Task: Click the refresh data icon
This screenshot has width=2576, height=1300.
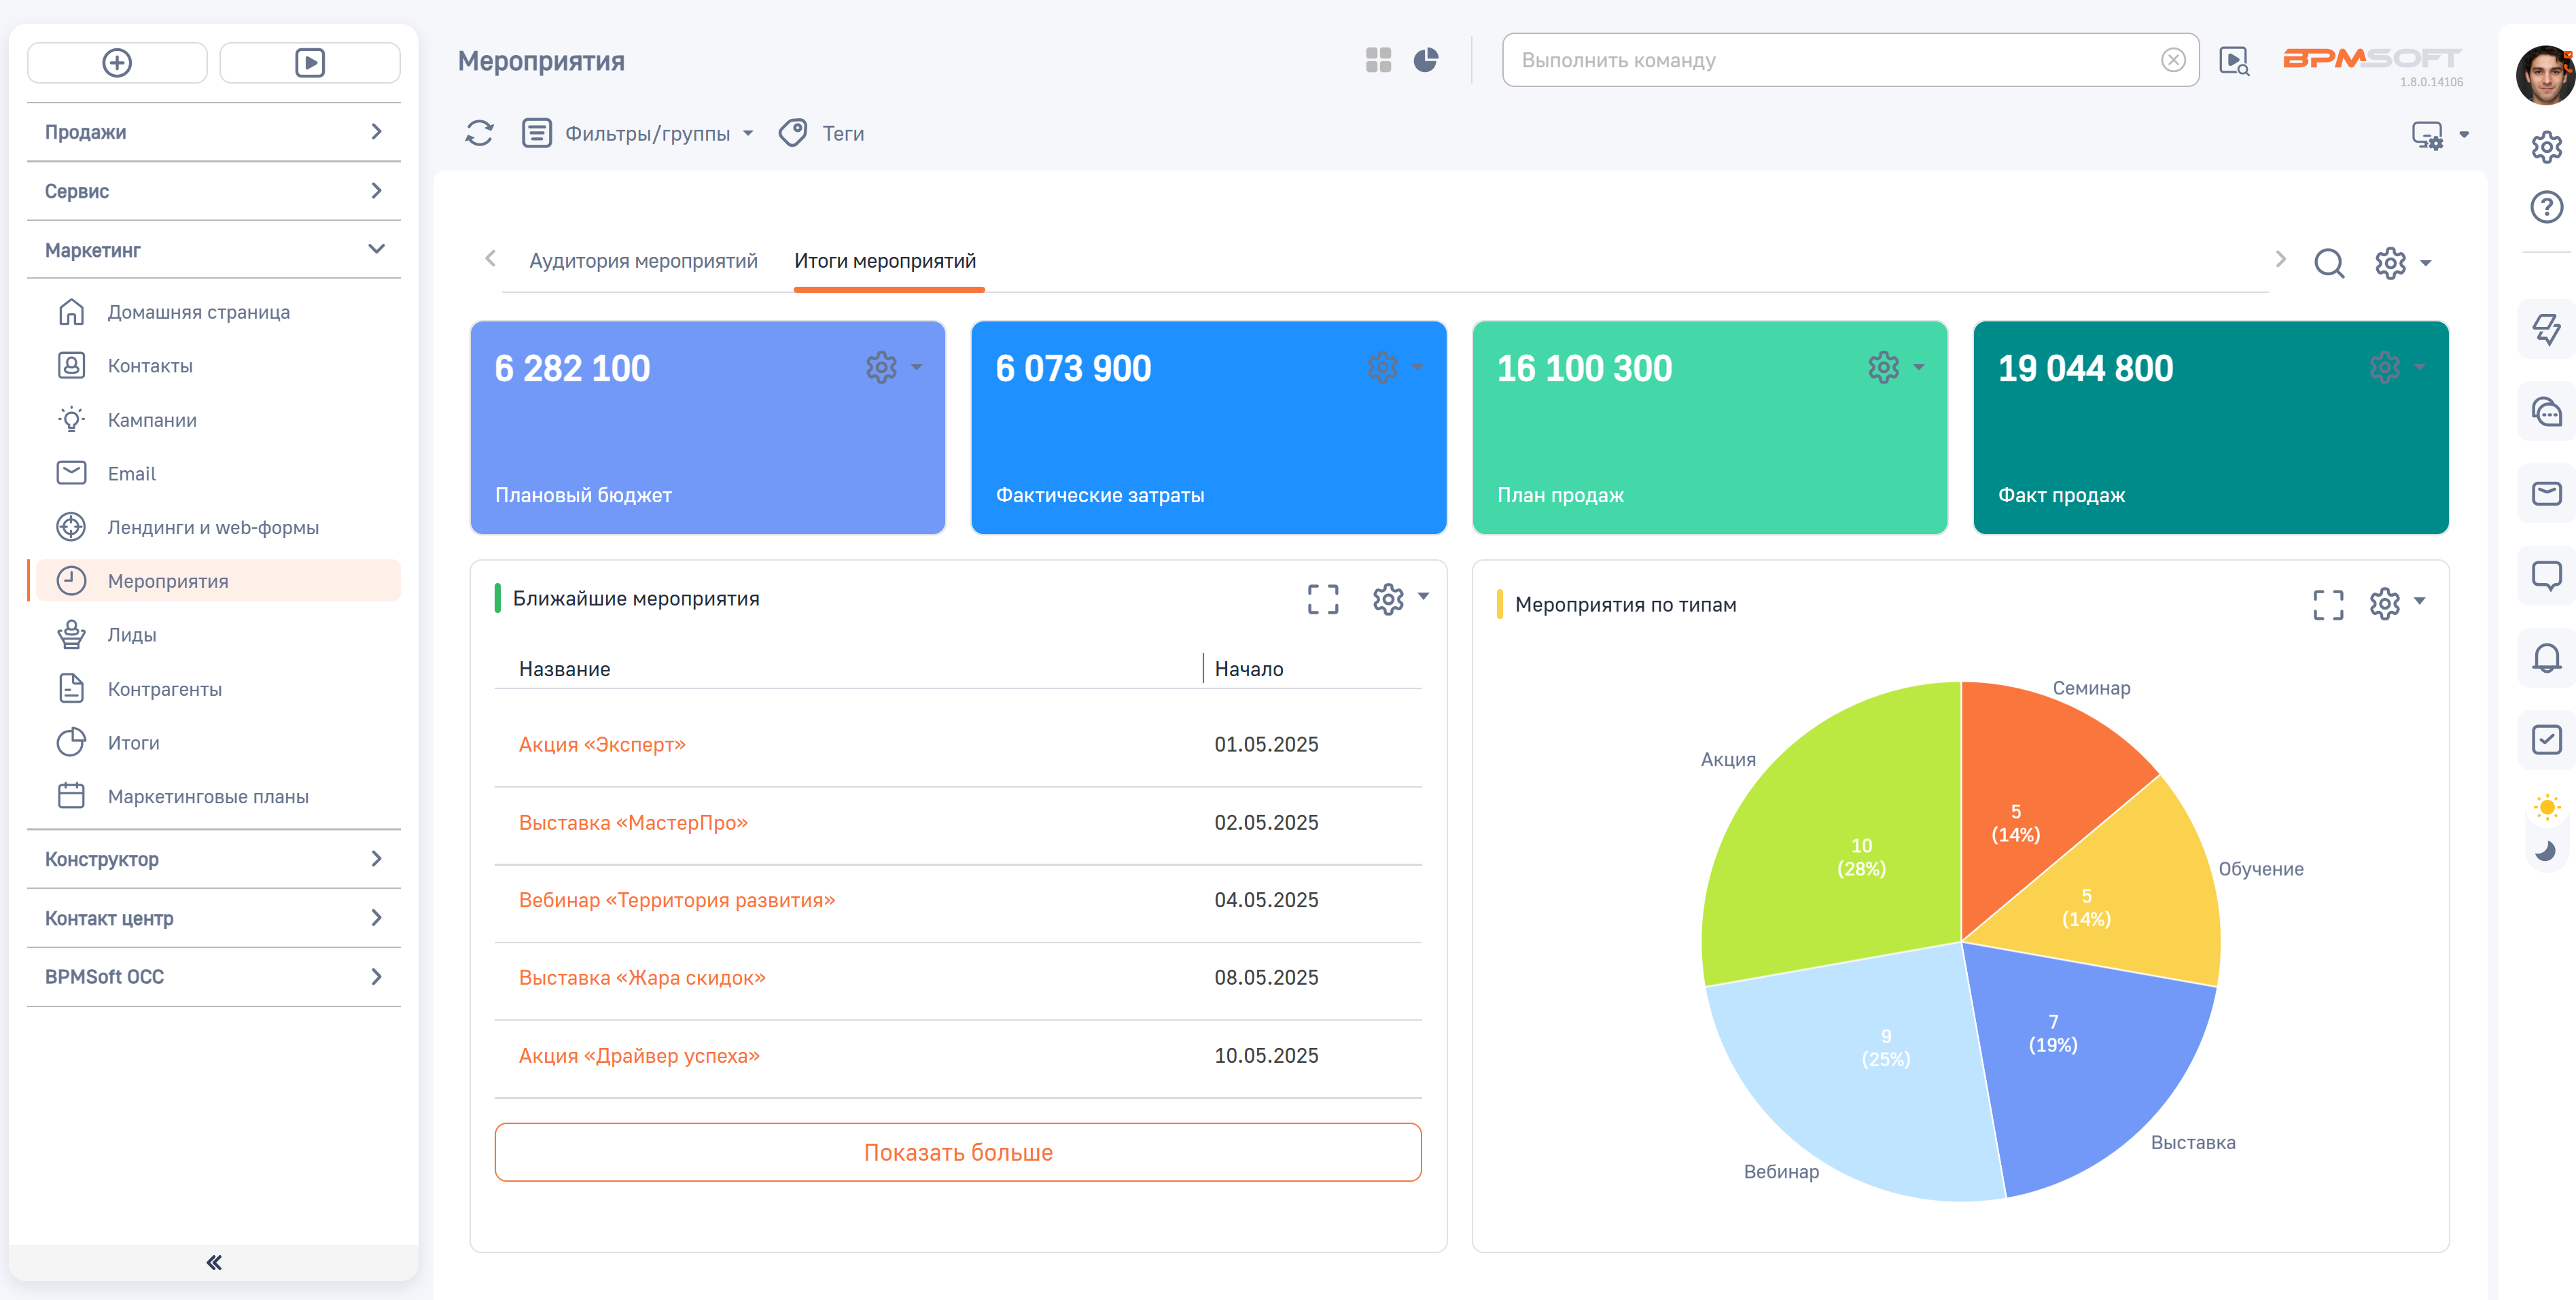Action: [479, 133]
